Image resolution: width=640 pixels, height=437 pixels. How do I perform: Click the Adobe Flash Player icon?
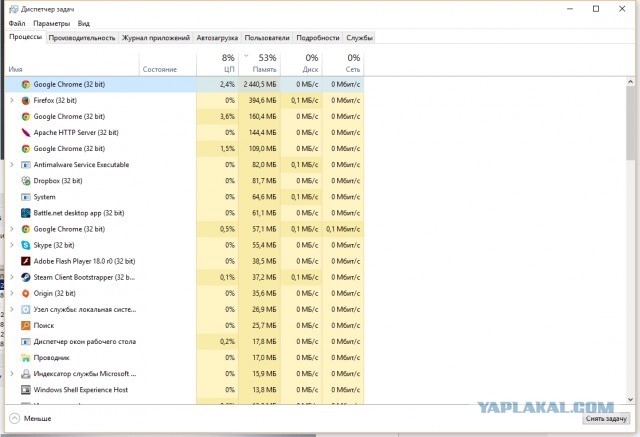tap(26, 261)
